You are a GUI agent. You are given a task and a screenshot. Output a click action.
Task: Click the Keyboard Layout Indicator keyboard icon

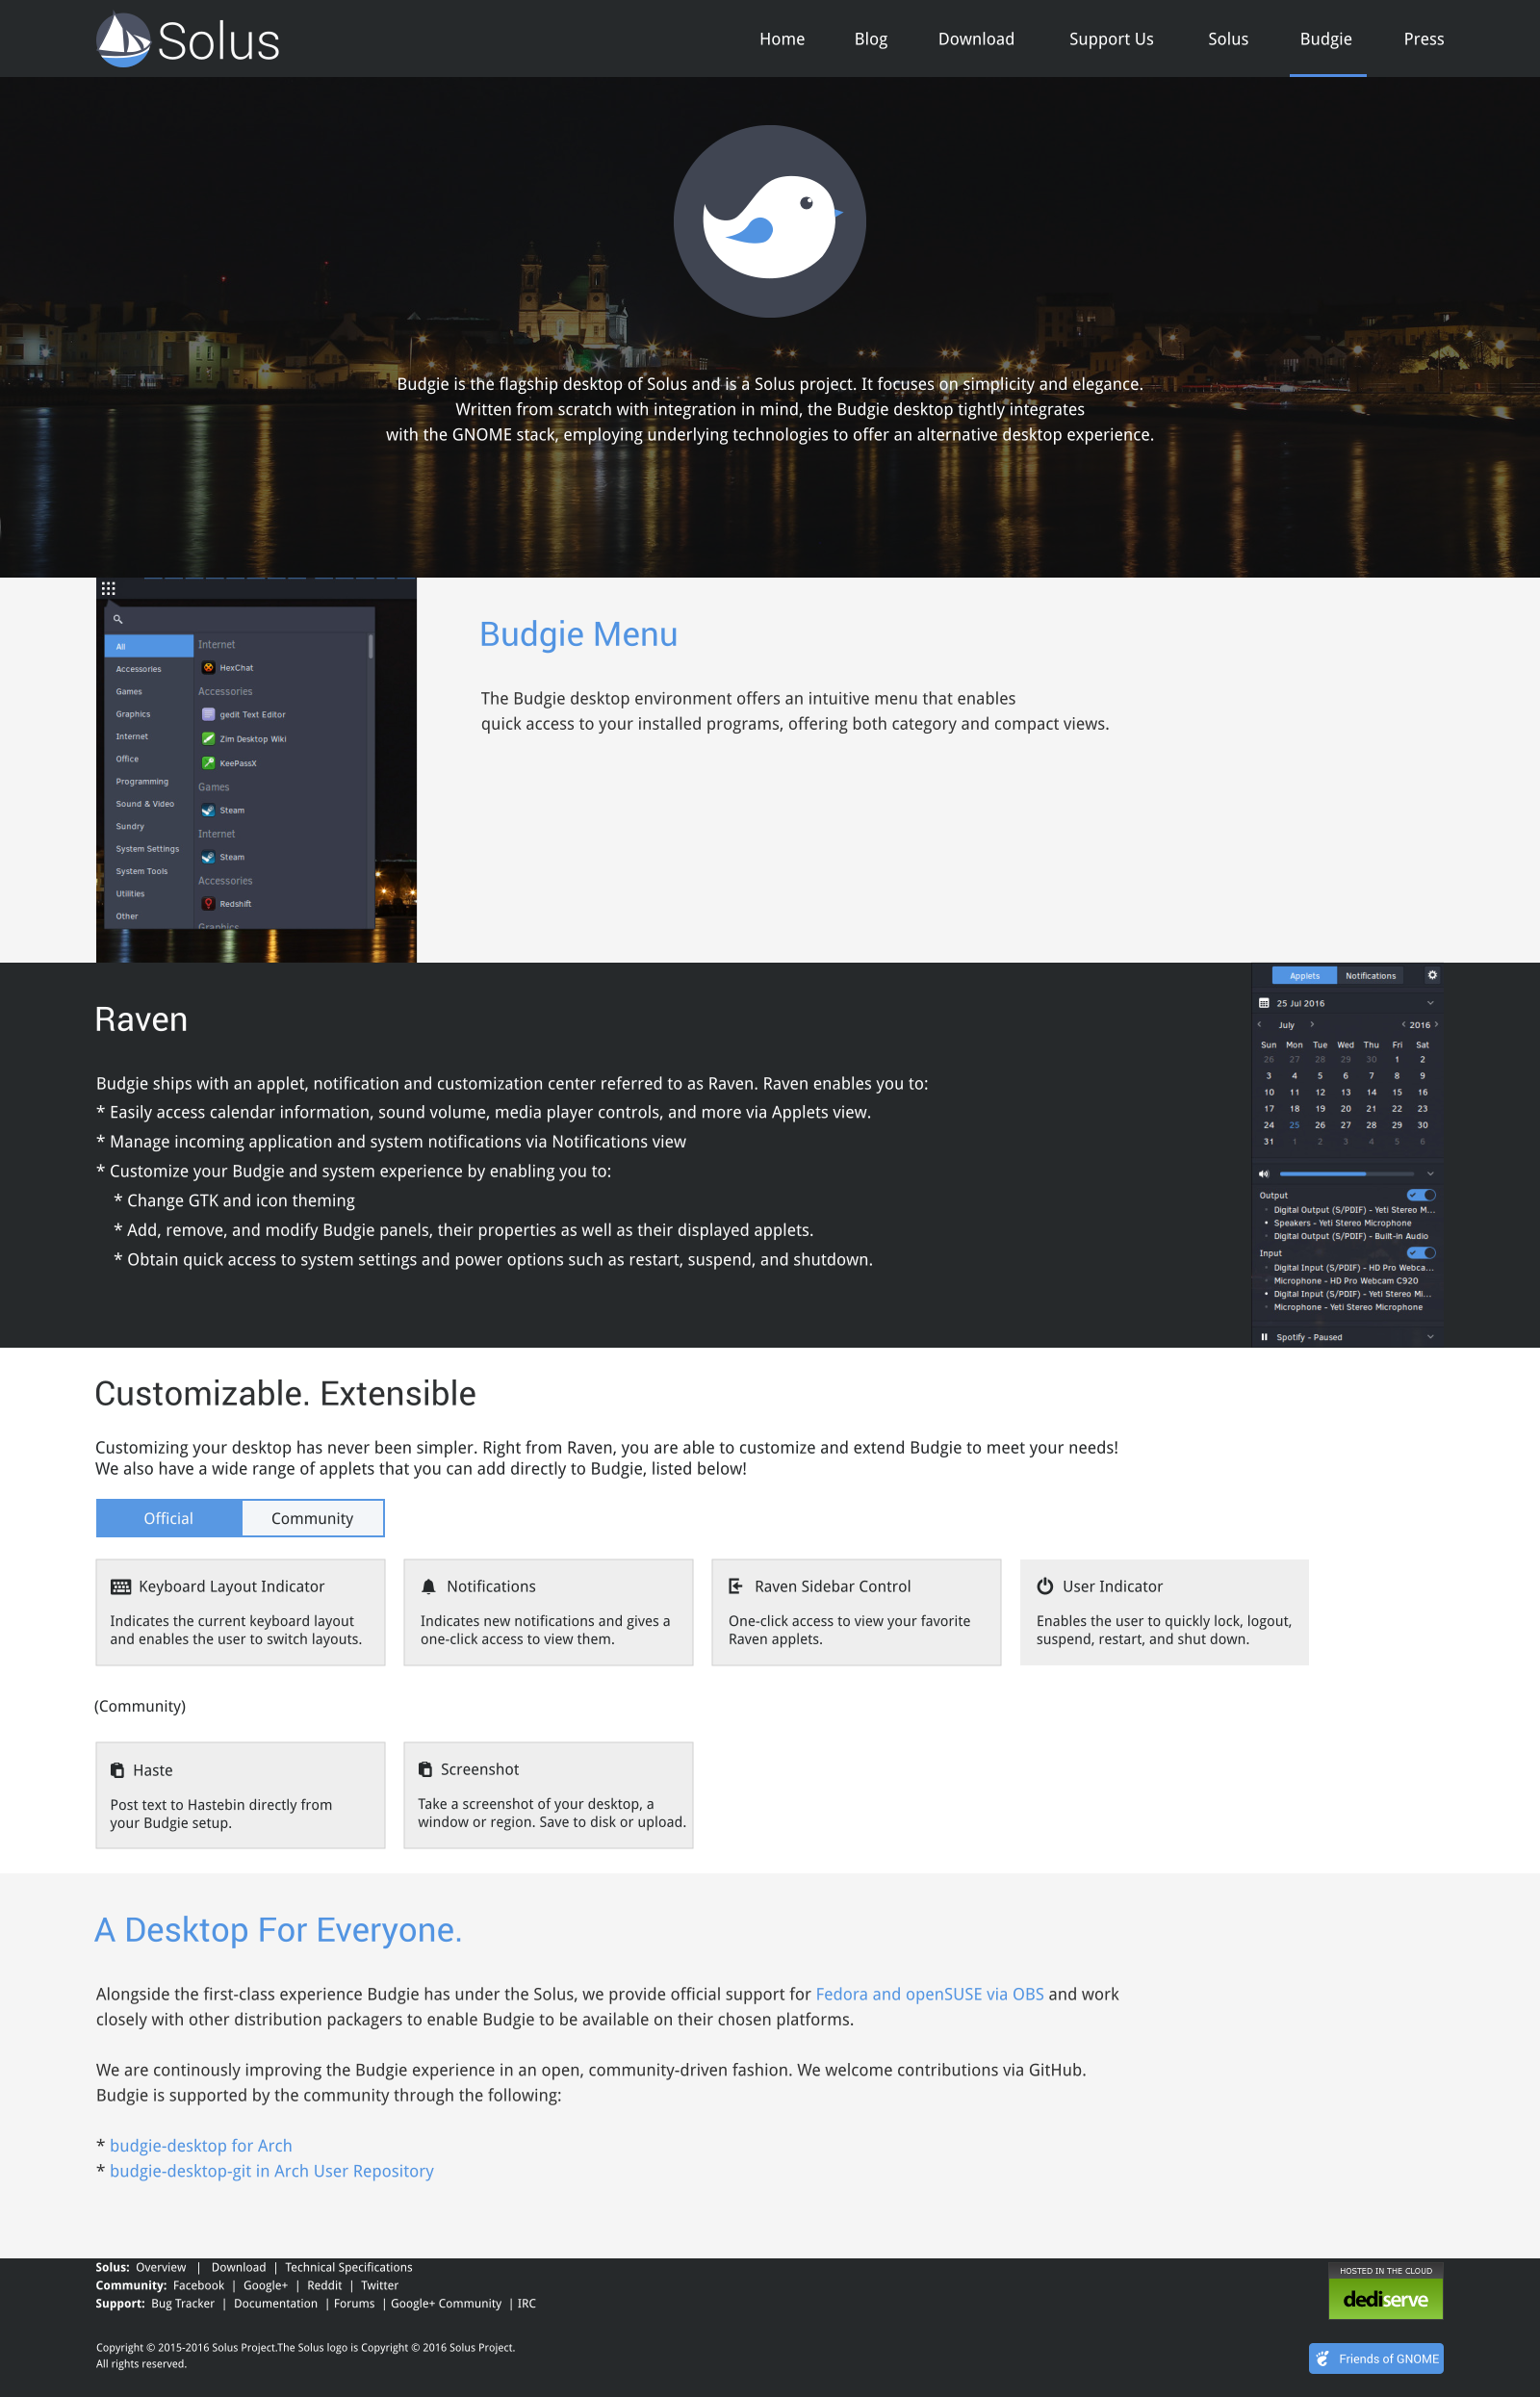click(x=121, y=1586)
